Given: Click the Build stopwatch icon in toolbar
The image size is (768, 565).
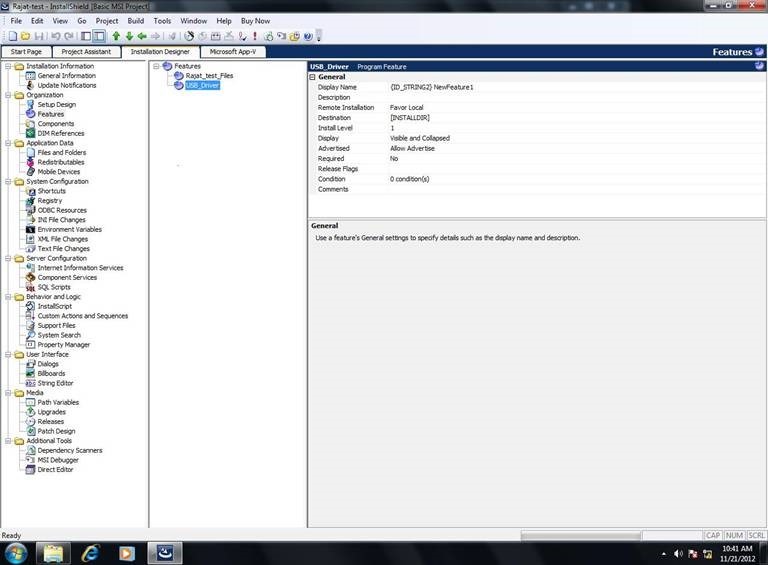Looking at the screenshot, I should pyautogui.click(x=189, y=36).
